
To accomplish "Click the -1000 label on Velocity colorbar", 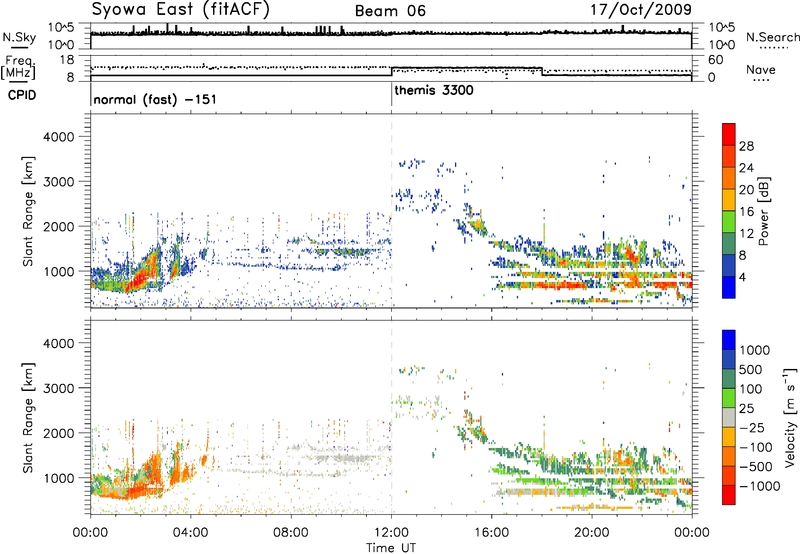I will pyautogui.click(x=759, y=486).
